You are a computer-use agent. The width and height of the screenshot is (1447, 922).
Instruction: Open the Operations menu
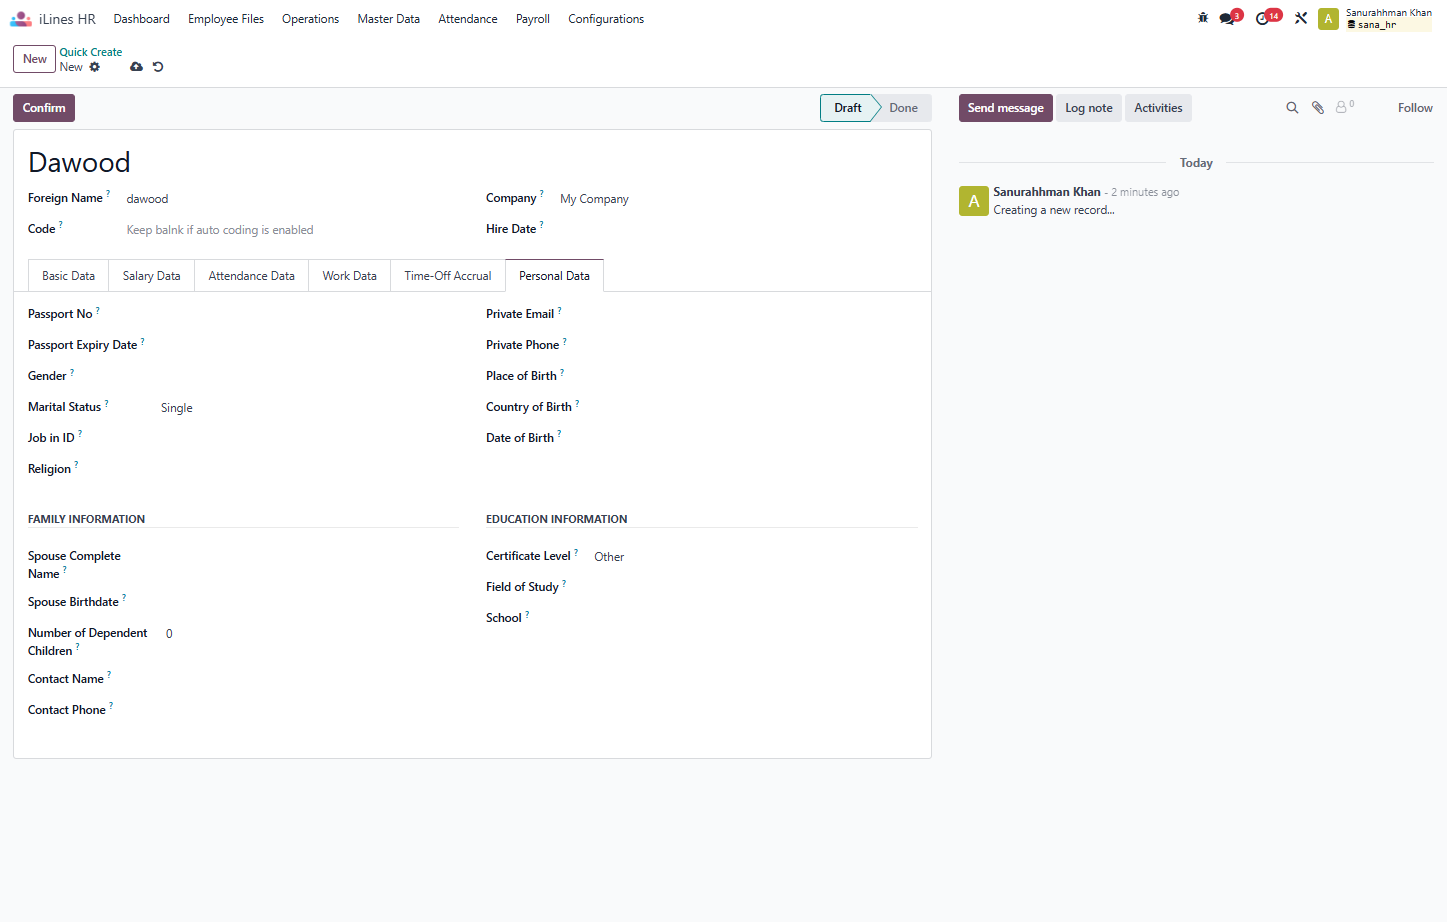click(x=310, y=19)
